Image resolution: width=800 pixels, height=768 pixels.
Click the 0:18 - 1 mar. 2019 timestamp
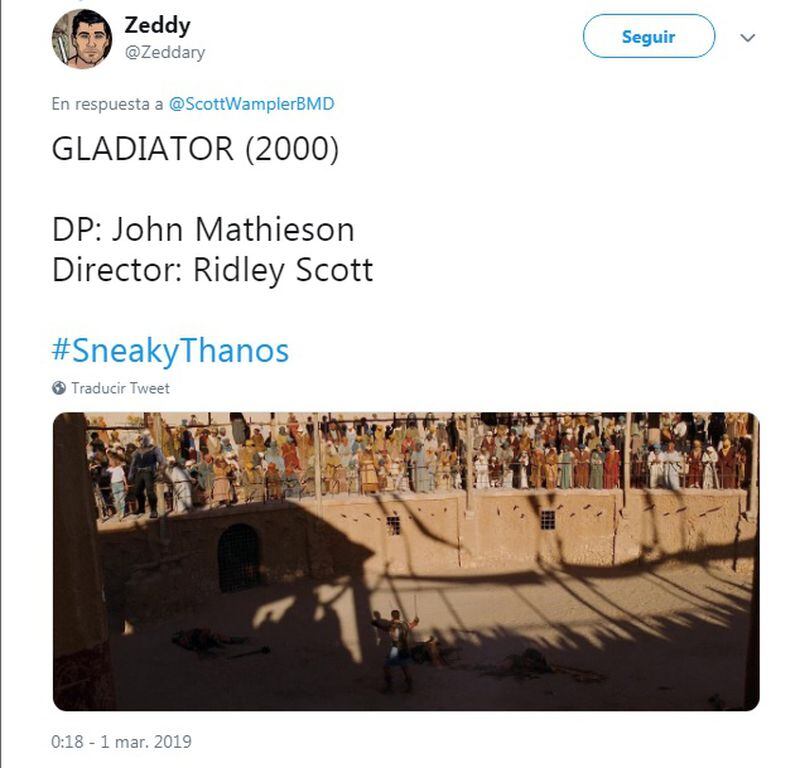(121, 741)
